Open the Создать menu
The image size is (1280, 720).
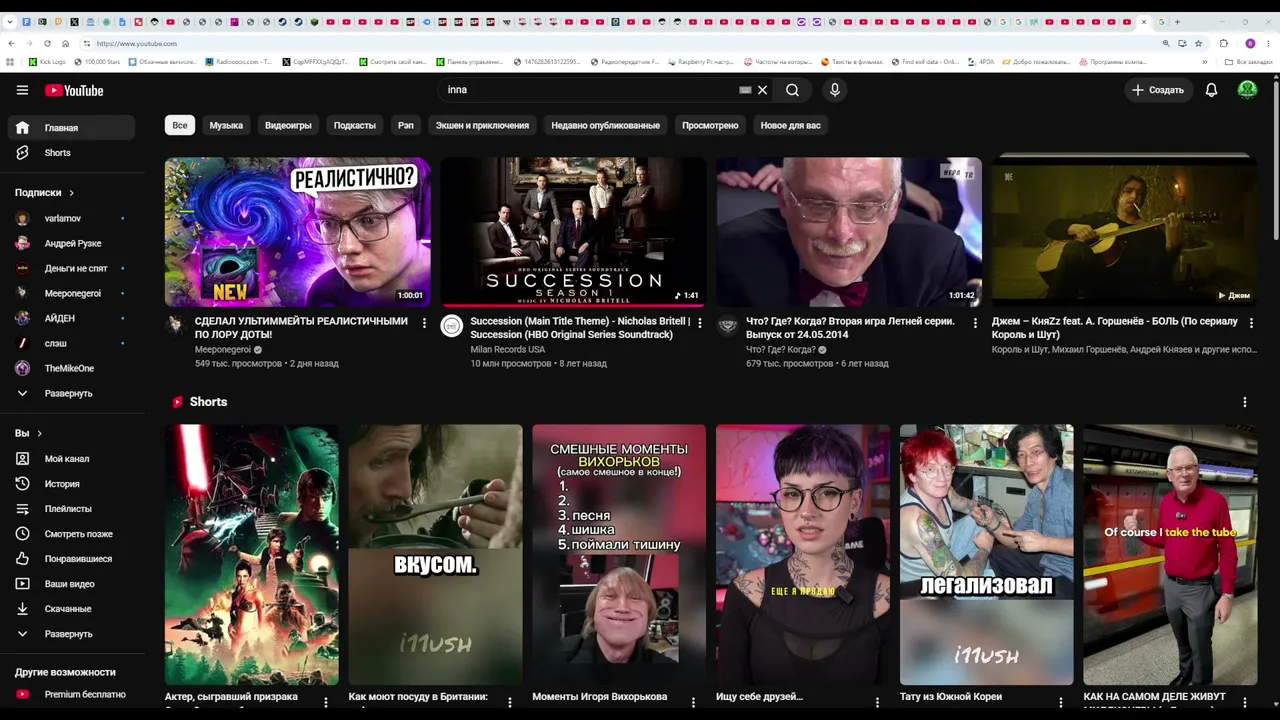tap(1157, 90)
